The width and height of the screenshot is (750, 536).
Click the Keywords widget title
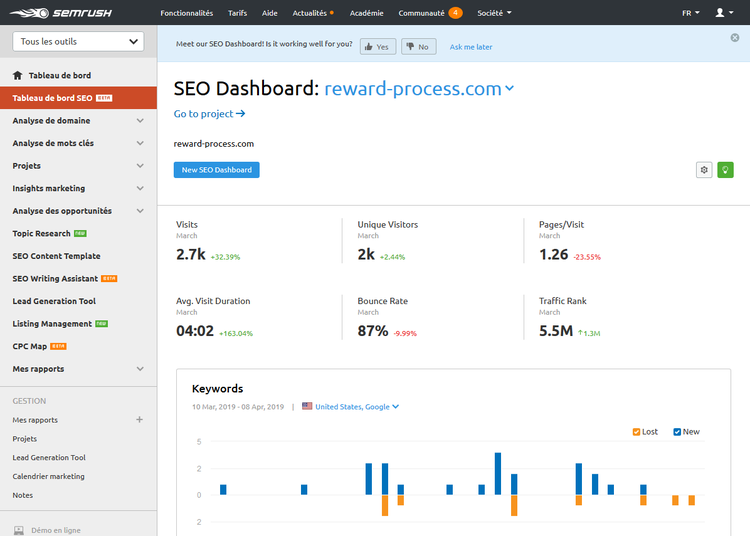click(218, 388)
